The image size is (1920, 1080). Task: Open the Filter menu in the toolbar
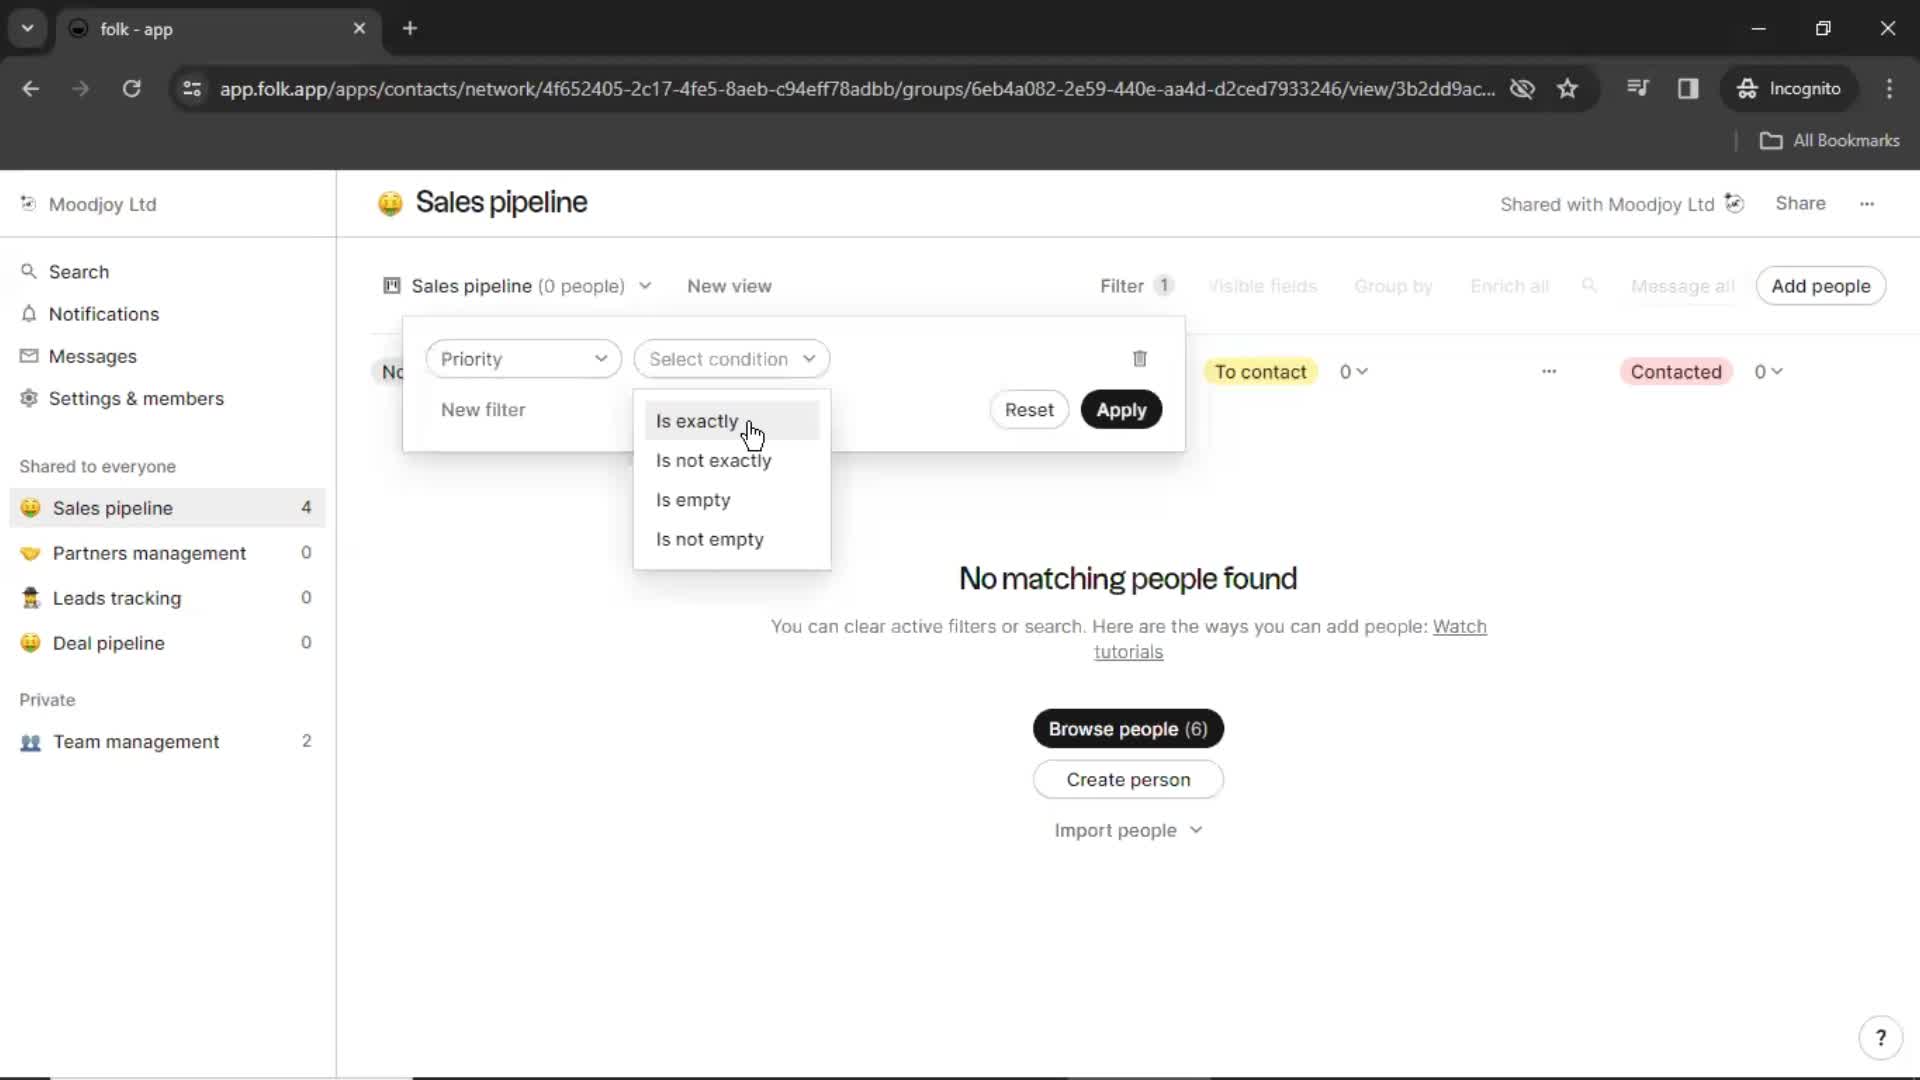1136,286
